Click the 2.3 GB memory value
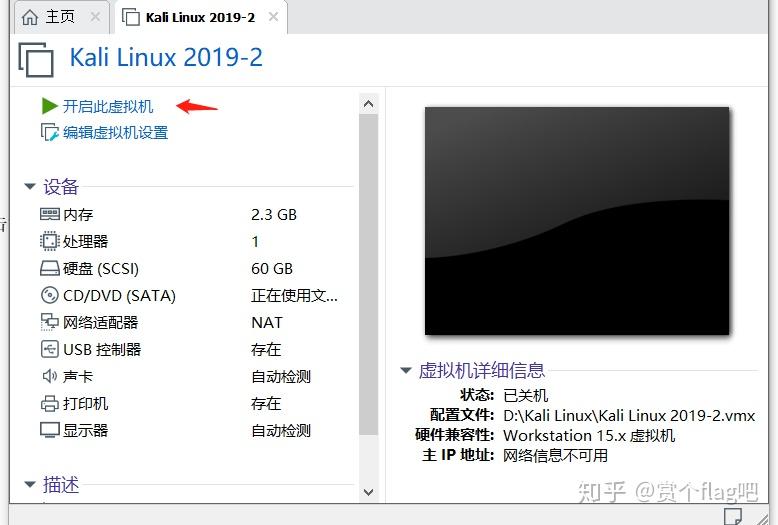This screenshot has height=525, width=778. coord(274,214)
